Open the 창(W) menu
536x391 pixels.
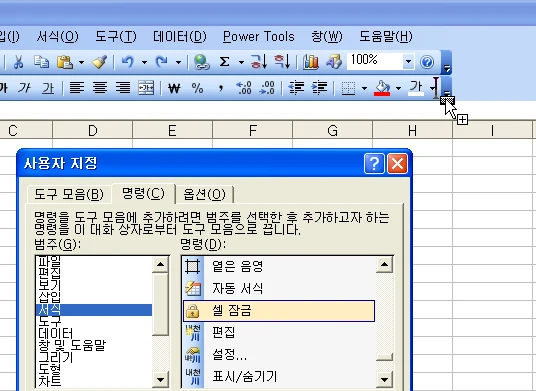[x=326, y=36]
